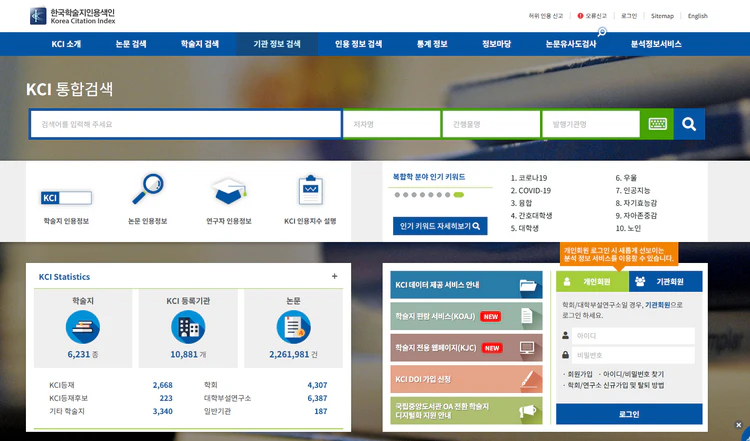
Task: Click megaphone icon on OA 전환 banner
Action: [527, 411]
